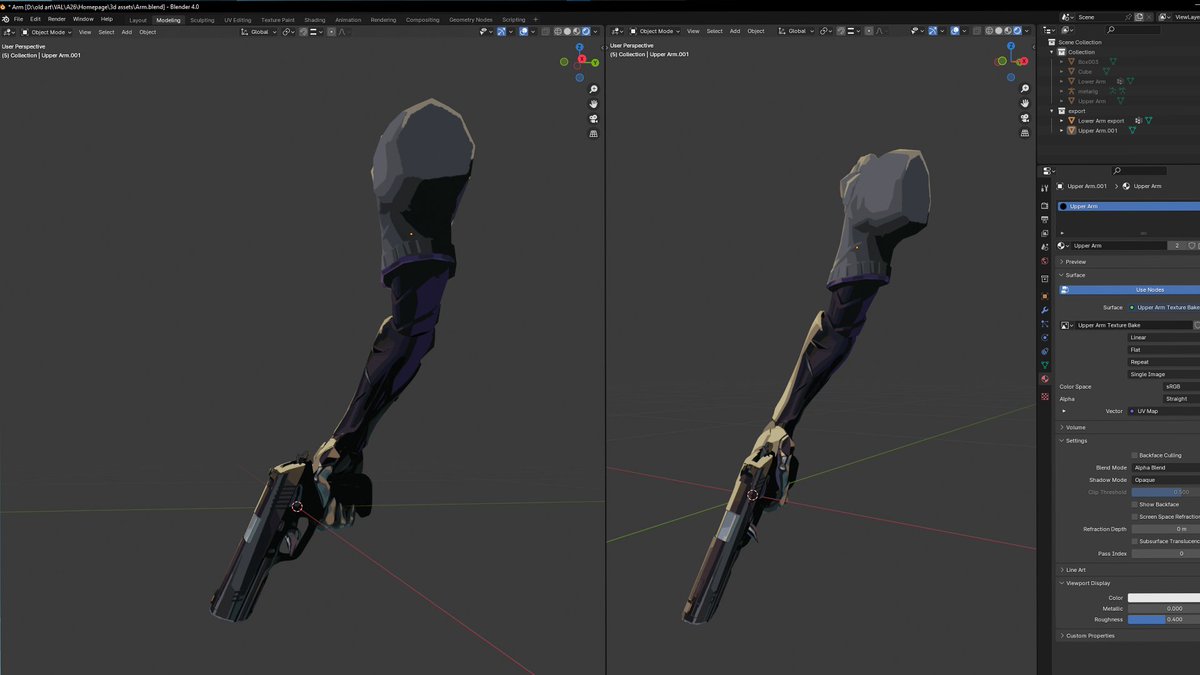Toggle snapping magnet in left viewport header
The height and width of the screenshot is (675, 1200).
(304, 31)
